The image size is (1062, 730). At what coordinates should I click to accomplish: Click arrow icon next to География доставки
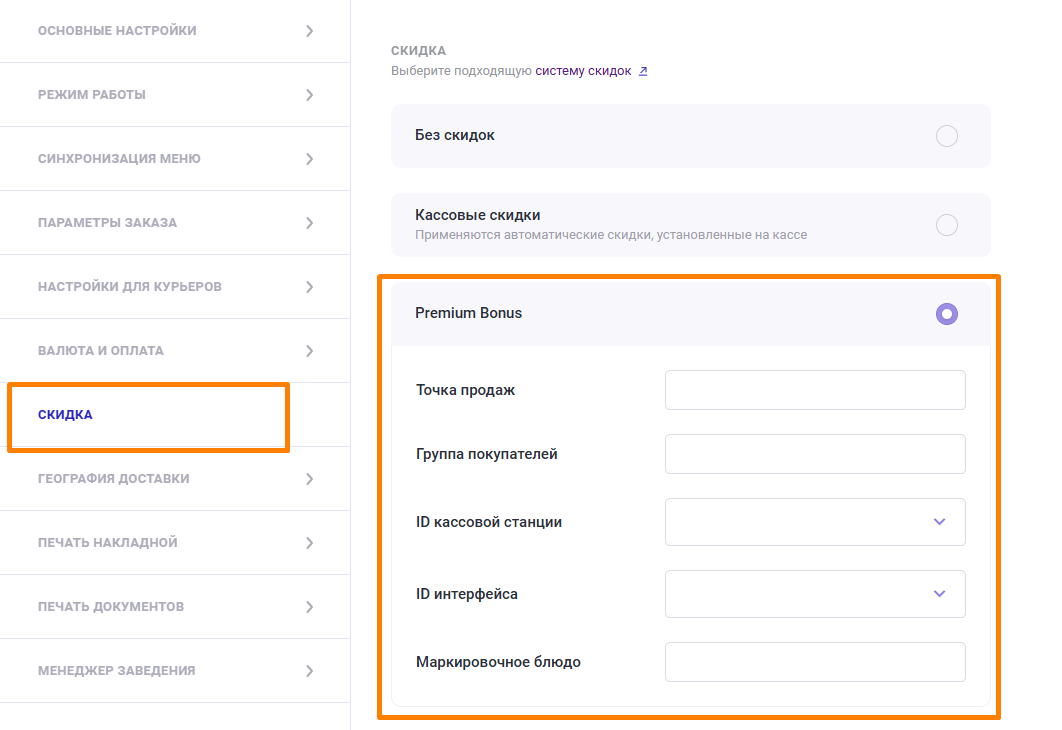(x=309, y=479)
